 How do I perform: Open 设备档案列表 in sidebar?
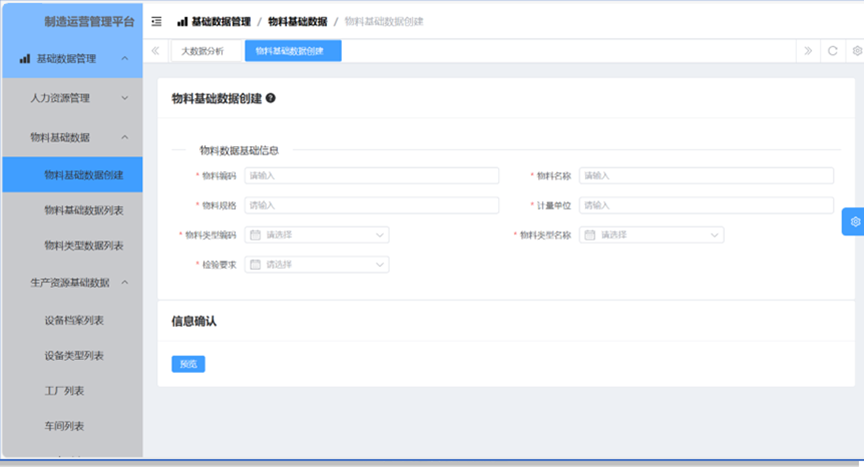[74, 320]
